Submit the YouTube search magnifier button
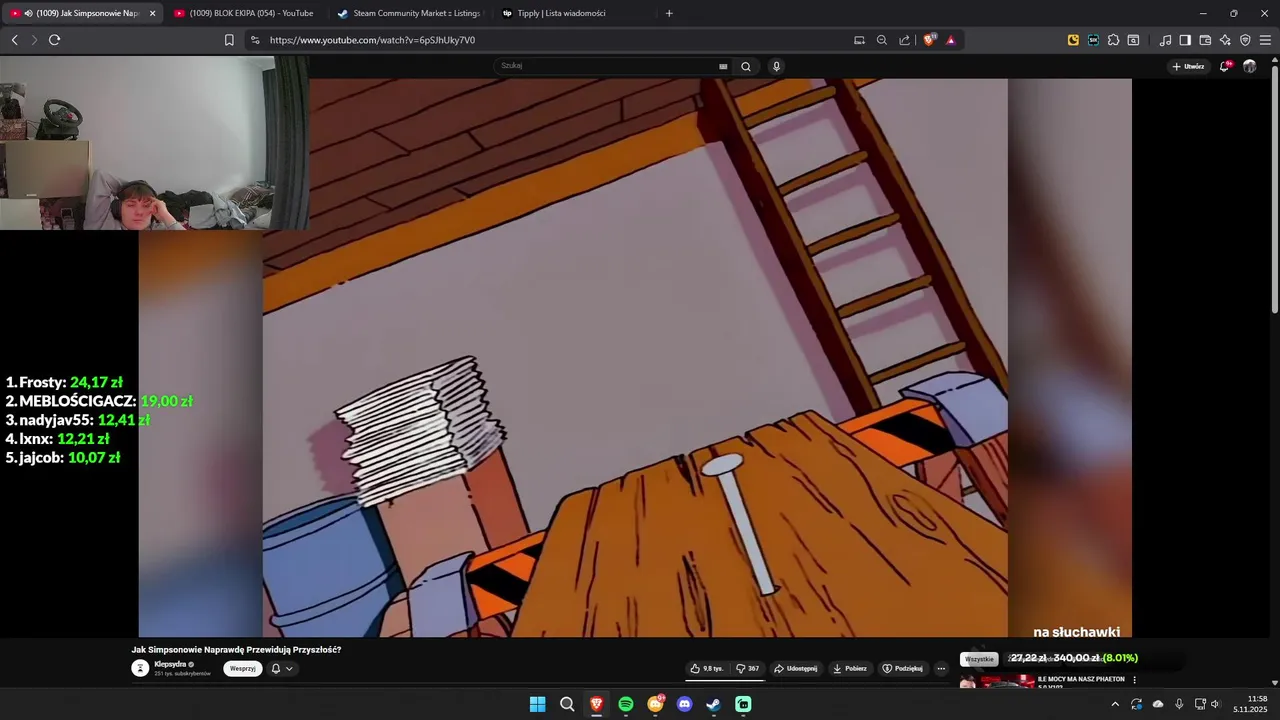The width and height of the screenshot is (1280, 720). pyautogui.click(x=746, y=66)
